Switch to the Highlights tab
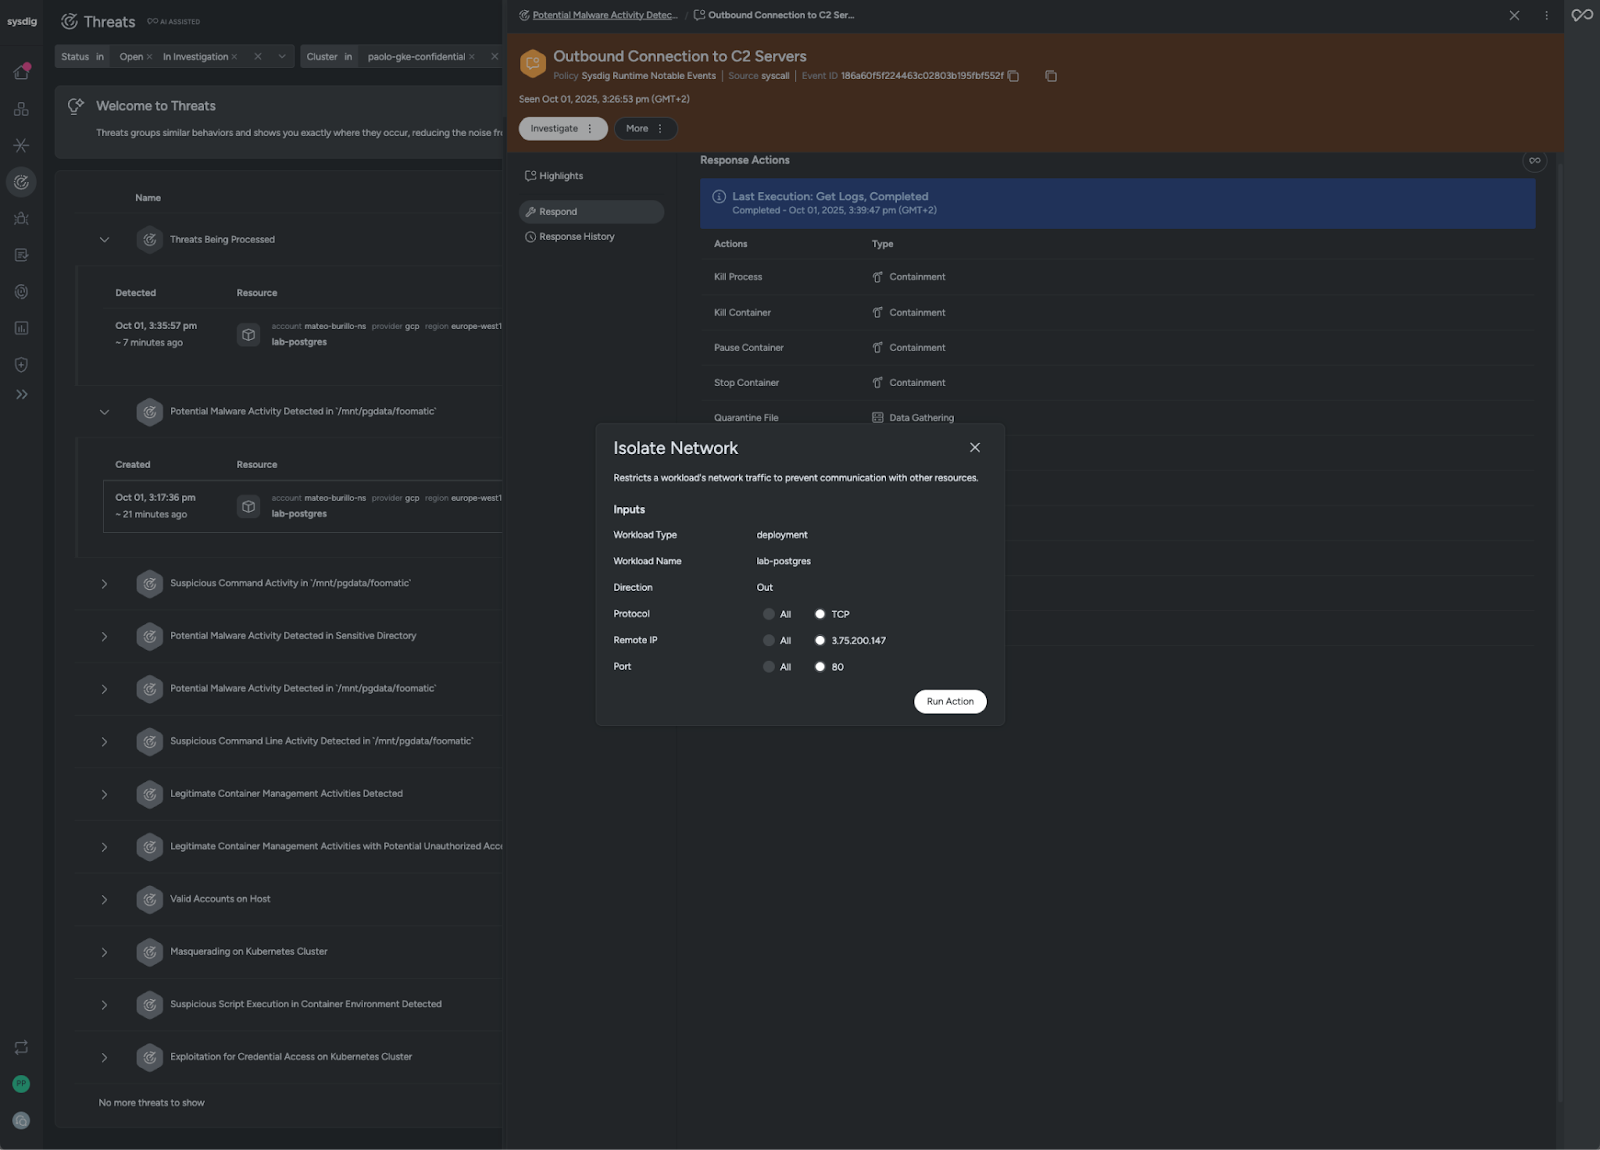This screenshot has height=1150, width=1600. click(x=560, y=176)
